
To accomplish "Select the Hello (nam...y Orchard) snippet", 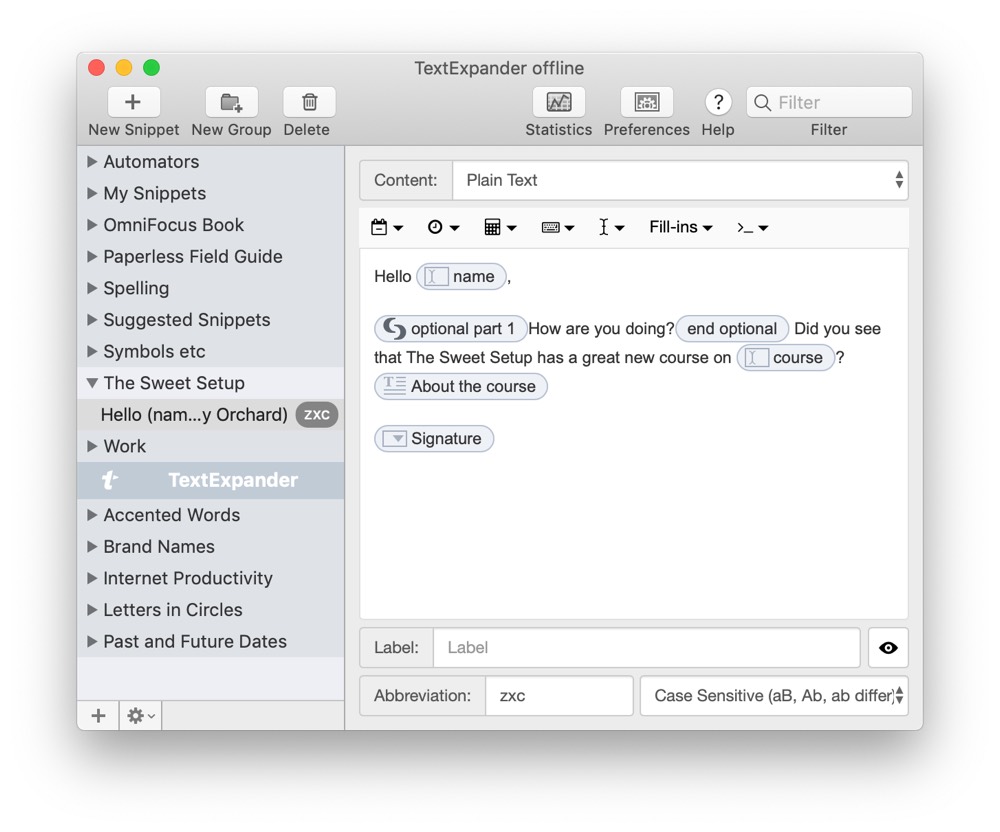I will 210,414.
